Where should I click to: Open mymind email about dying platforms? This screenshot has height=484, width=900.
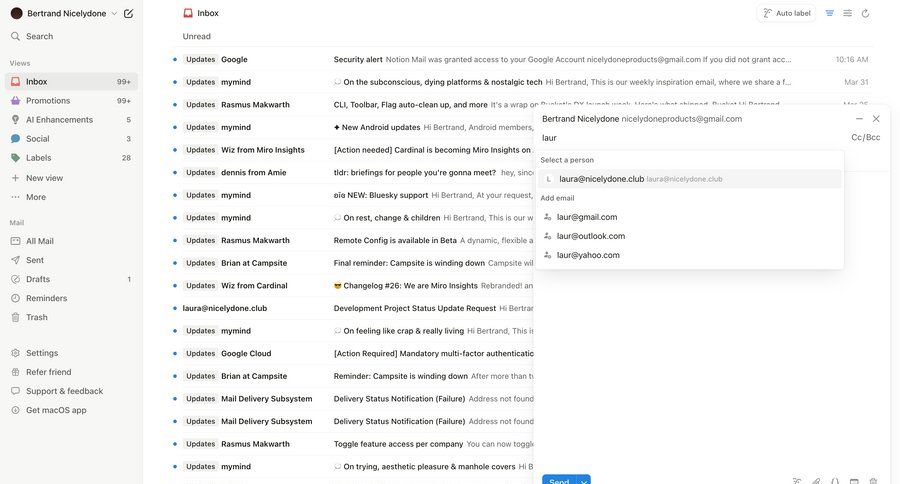click(522, 82)
